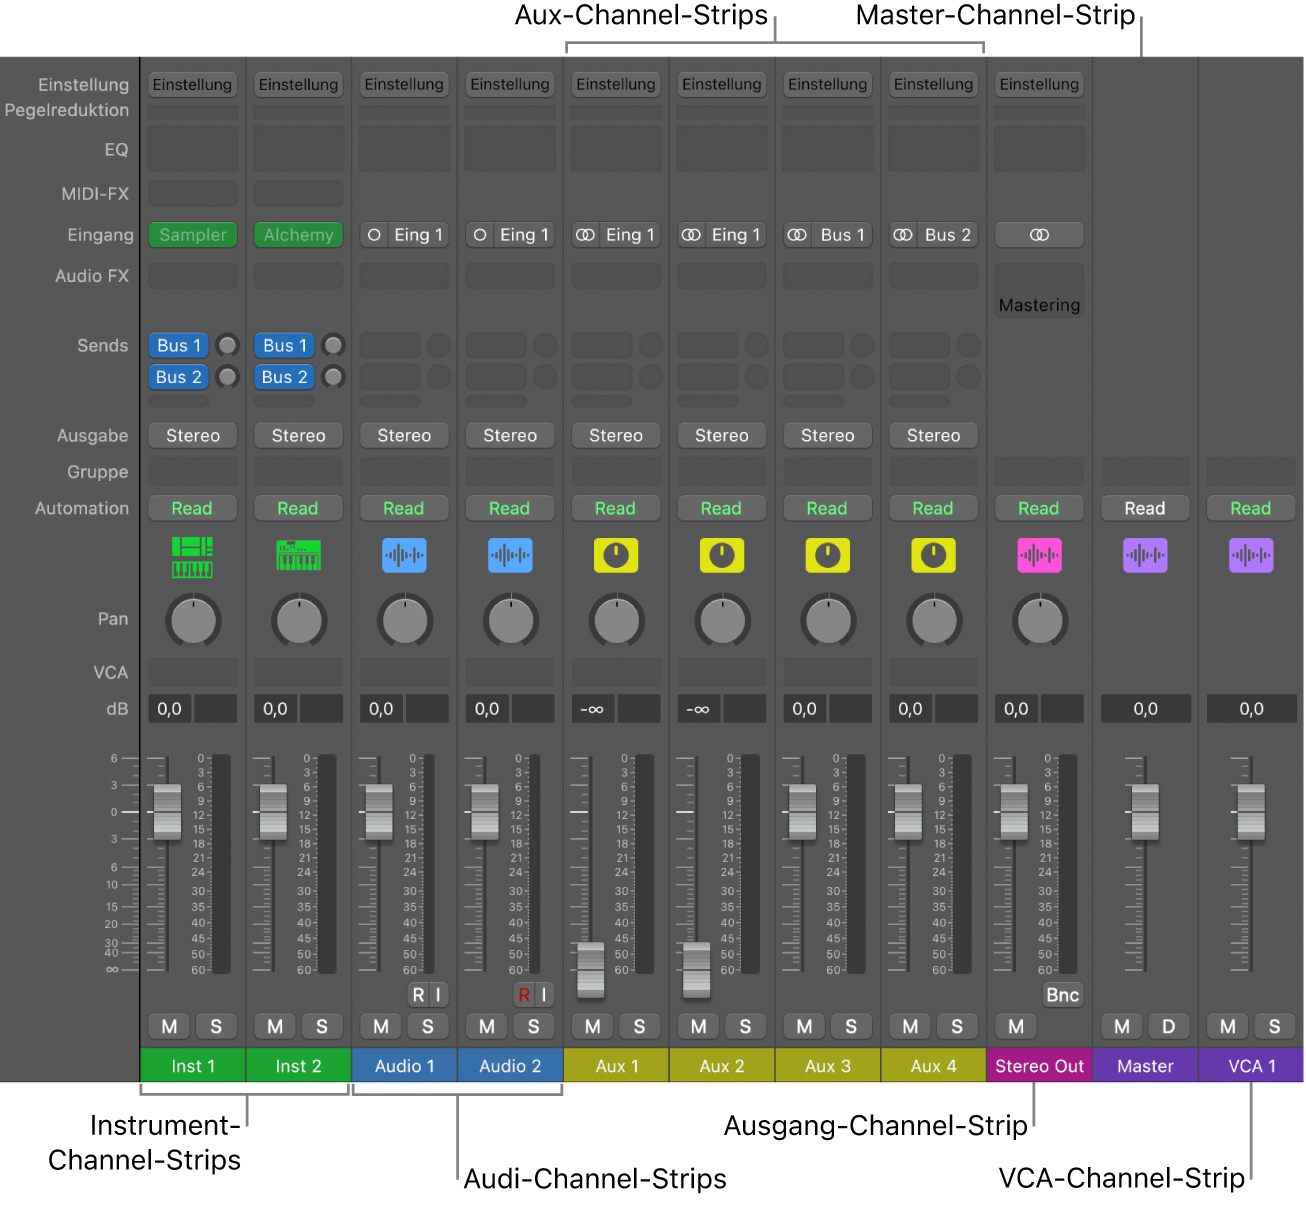
Task: Open the Read automation mode menu on Inst 1
Action: pos(192,508)
